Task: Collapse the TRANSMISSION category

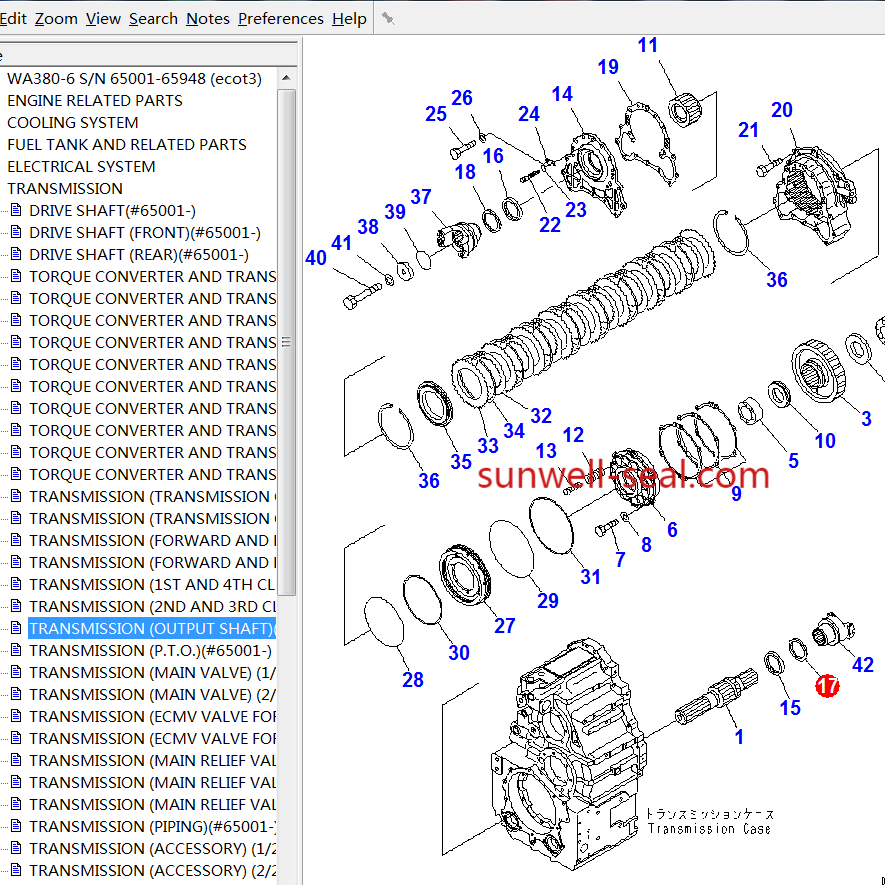Action: click(x=64, y=189)
